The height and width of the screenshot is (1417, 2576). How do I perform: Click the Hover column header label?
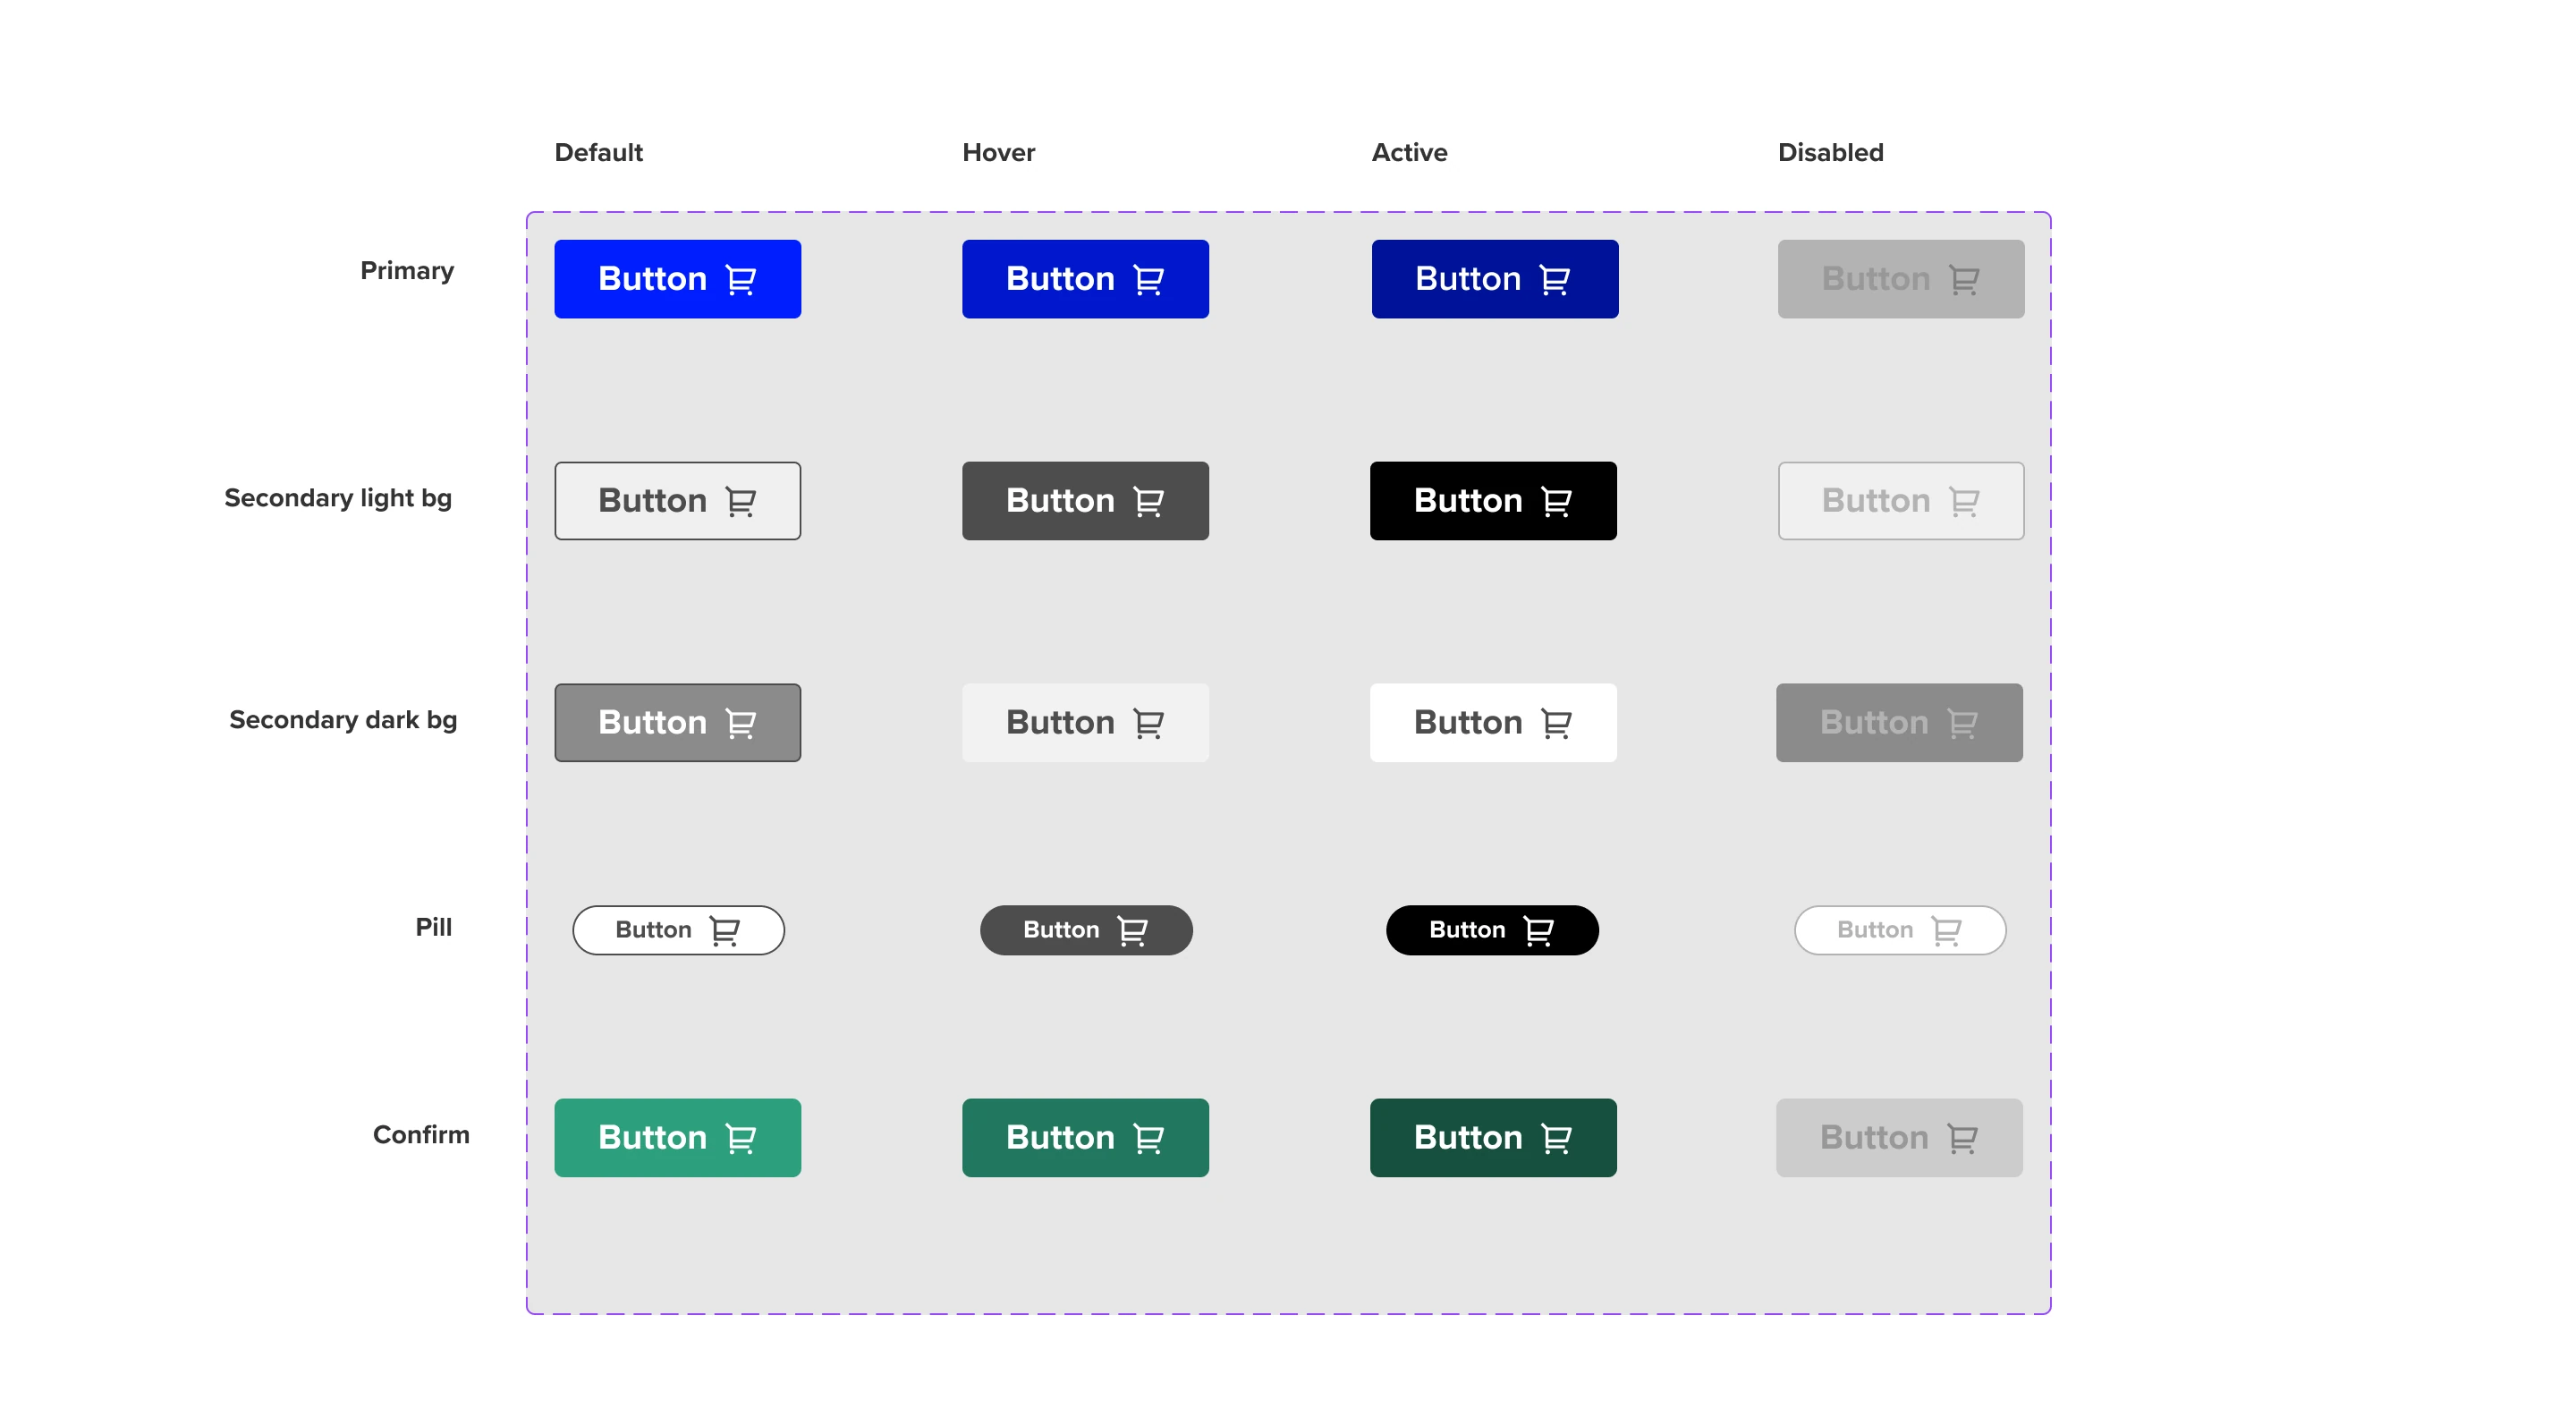coord(997,152)
